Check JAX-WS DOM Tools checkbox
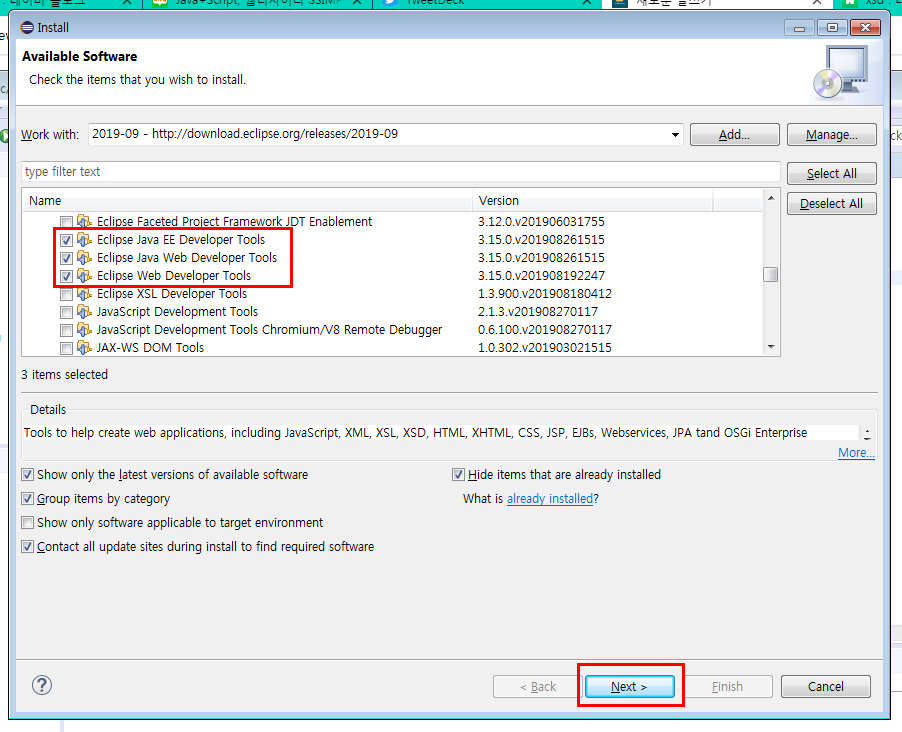Image resolution: width=902 pixels, height=732 pixels. point(66,348)
